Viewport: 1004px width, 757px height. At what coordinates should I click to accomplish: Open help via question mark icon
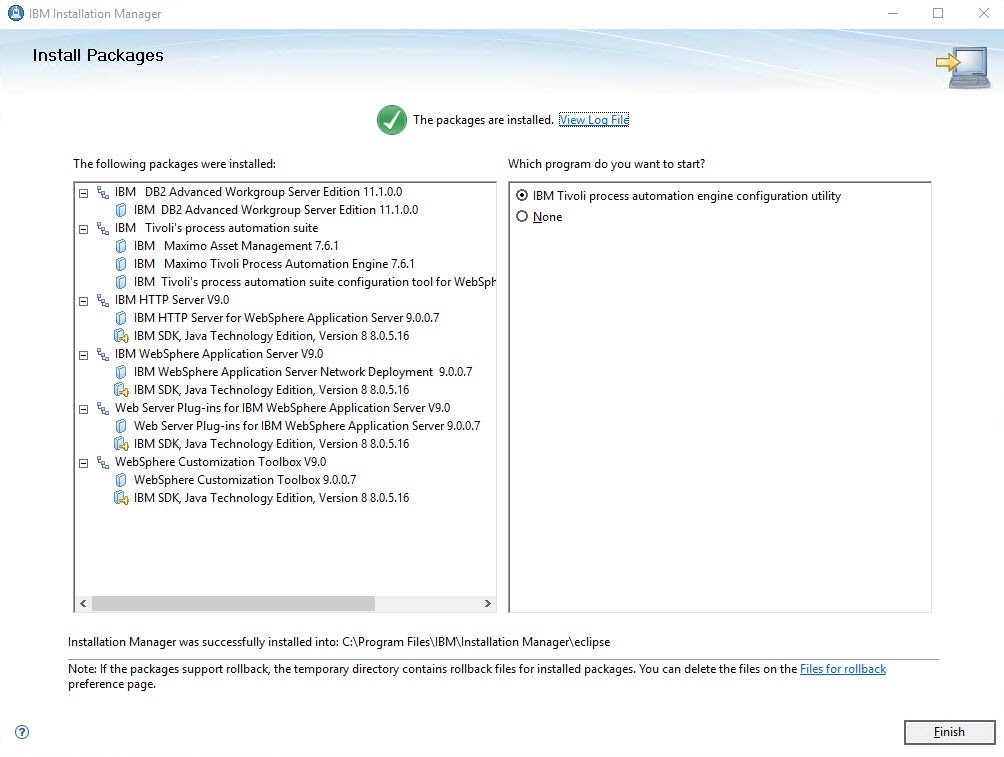click(x=22, y=732)
